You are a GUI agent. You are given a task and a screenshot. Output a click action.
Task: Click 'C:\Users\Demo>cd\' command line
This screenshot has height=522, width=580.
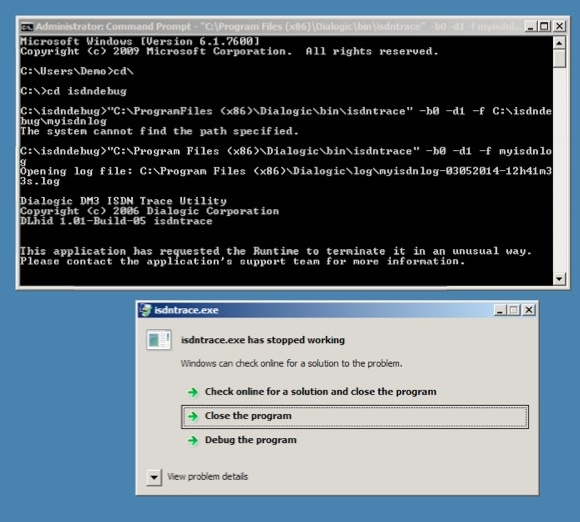point(77,71)
